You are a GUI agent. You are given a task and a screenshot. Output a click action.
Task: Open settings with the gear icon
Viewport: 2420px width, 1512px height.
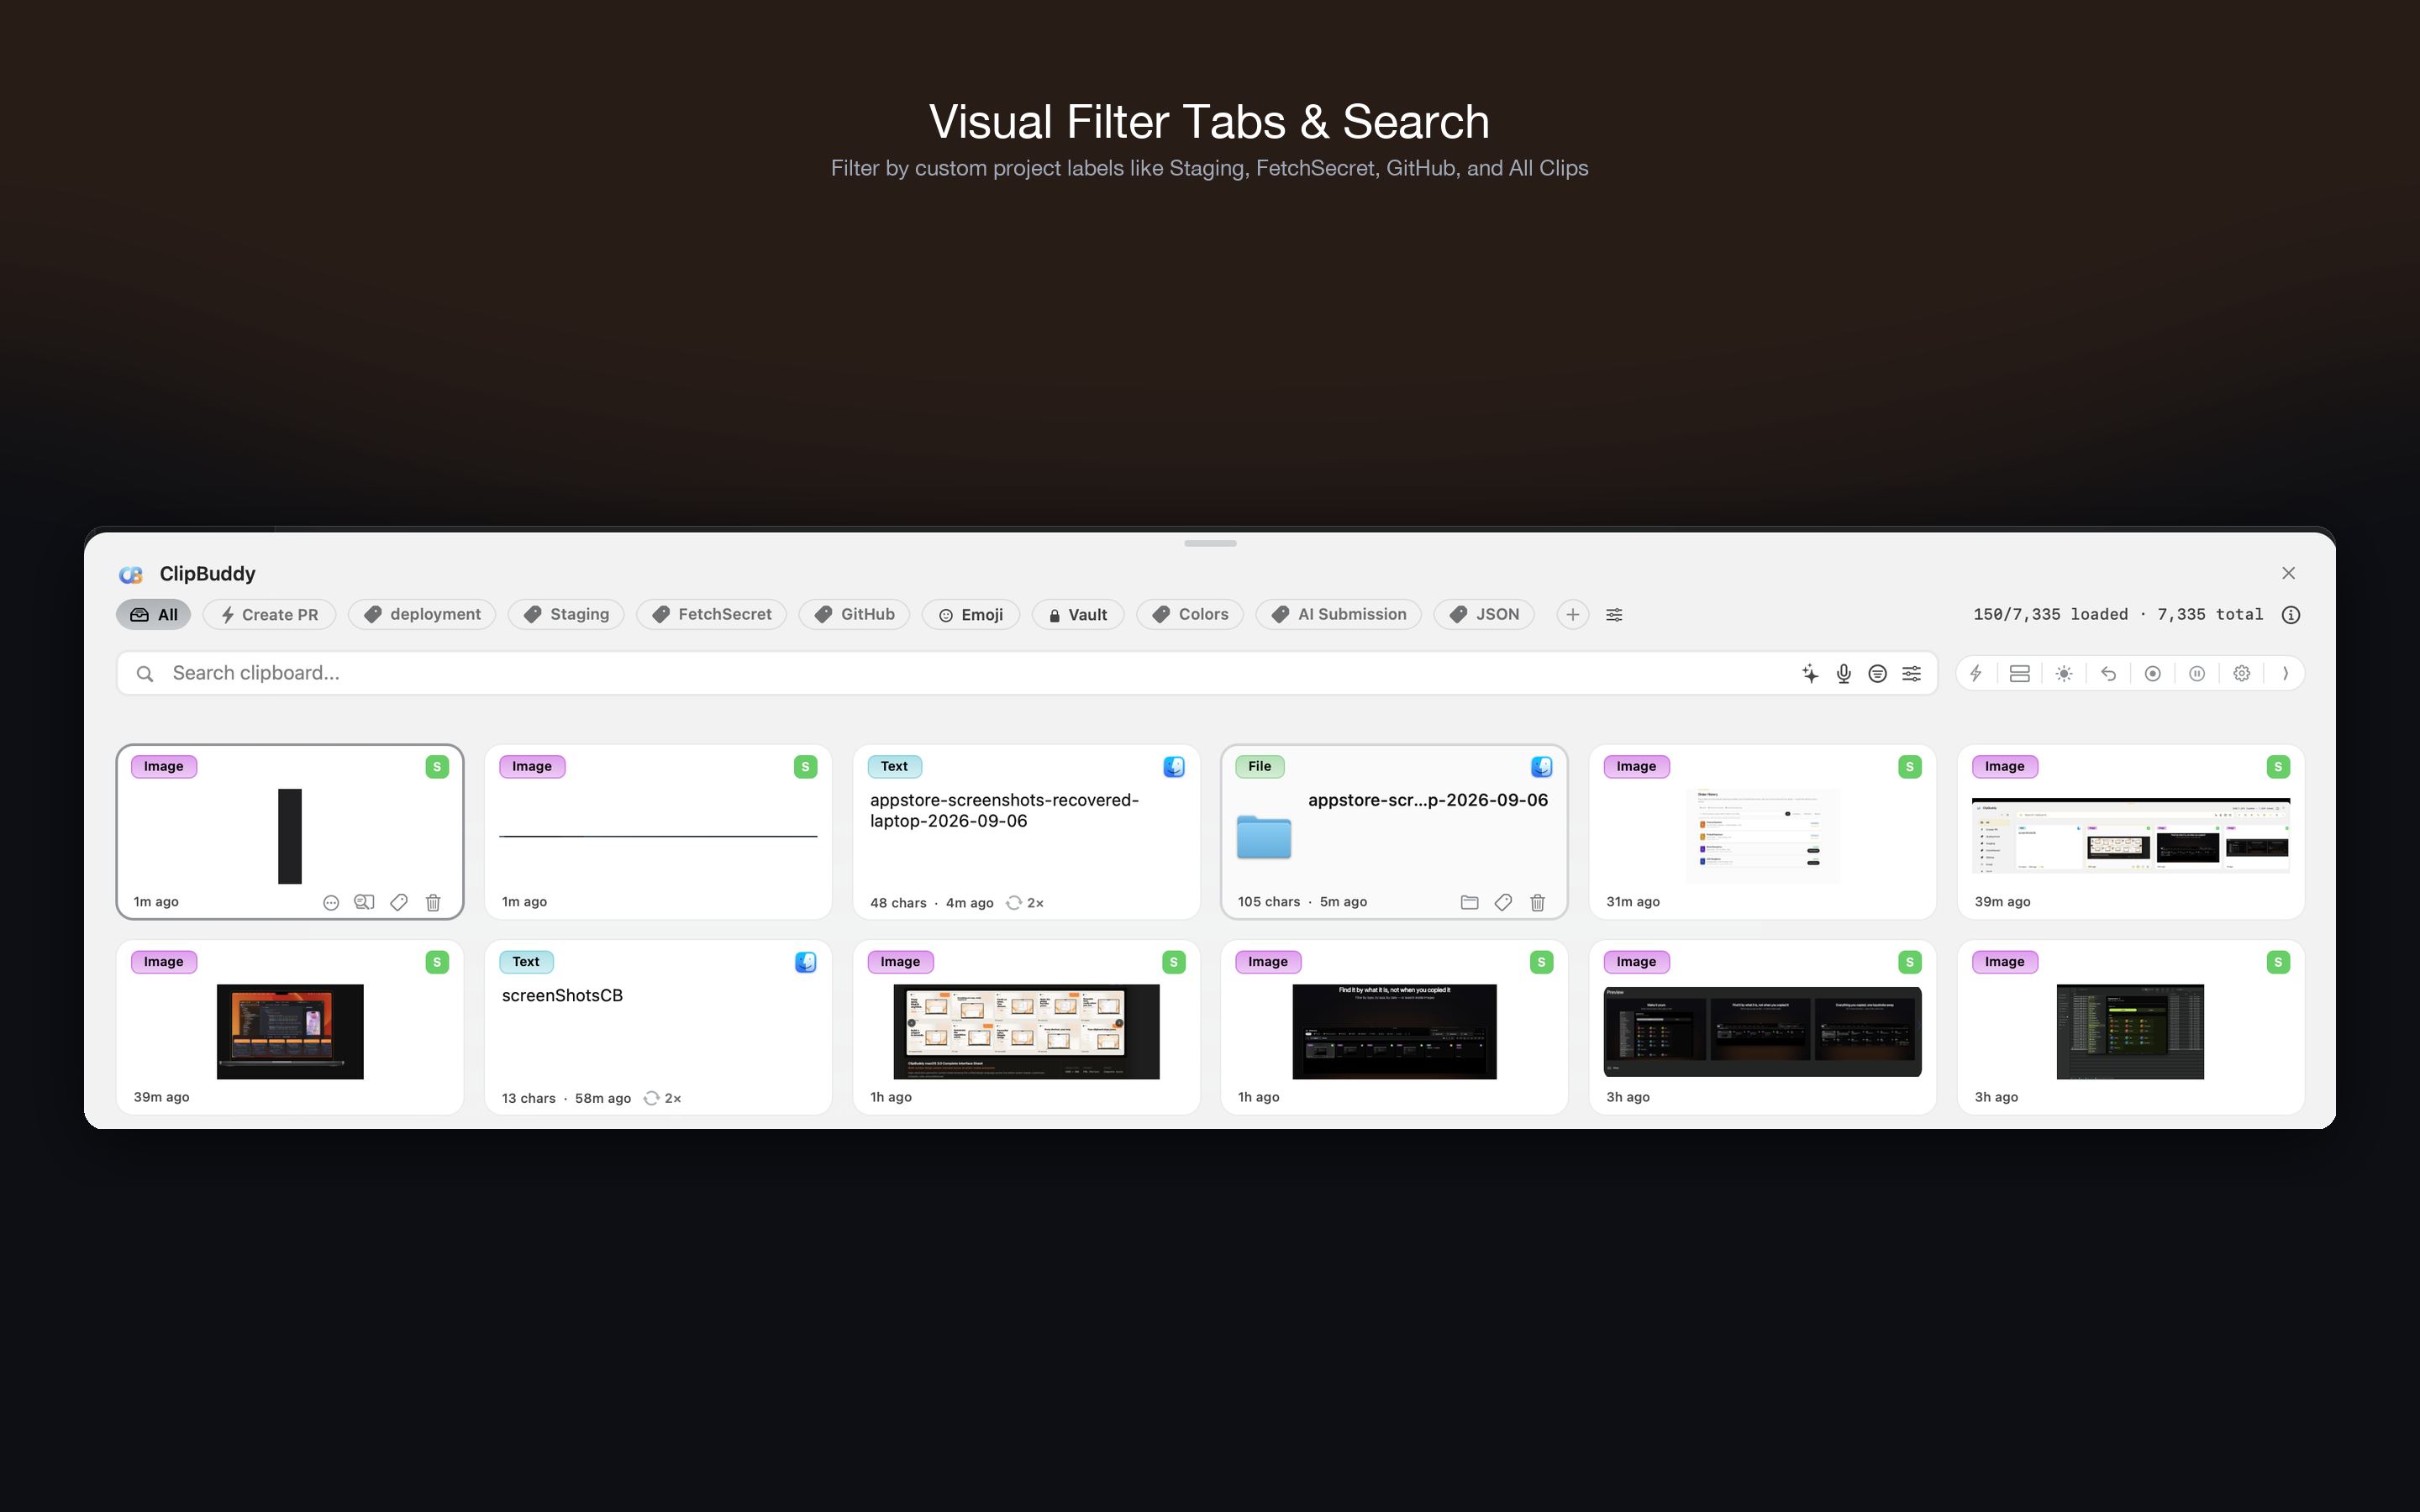(2242, 674)
